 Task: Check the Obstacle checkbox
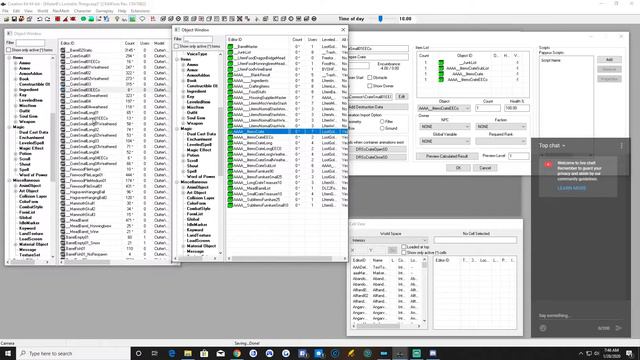coord(369,77)
